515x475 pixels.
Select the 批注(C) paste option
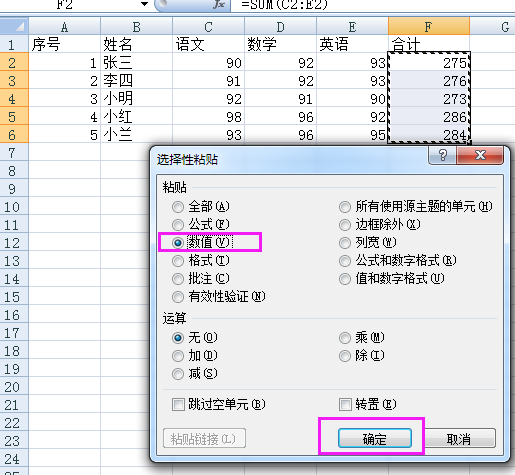coord(201,279)
